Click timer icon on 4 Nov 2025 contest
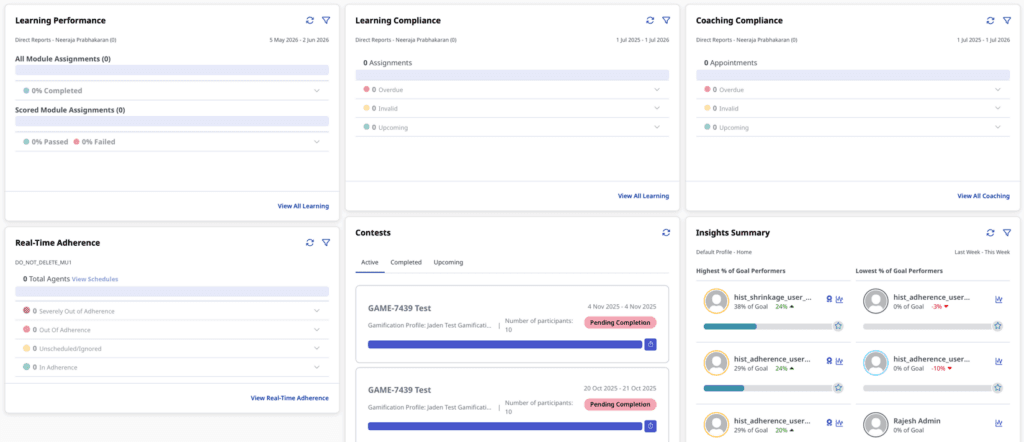Image resolution: width=1024 pixels, height=442 pixels. (x=650, y=344)
